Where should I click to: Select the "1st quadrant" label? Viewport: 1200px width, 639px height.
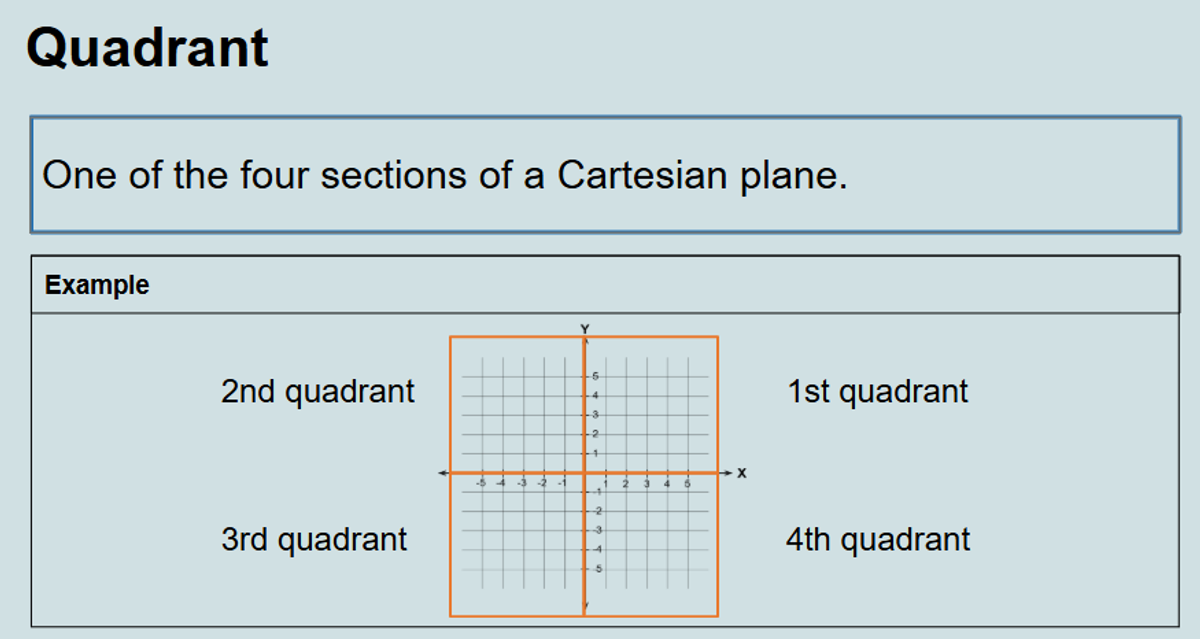pyautogui.click(x=877, y=391)
